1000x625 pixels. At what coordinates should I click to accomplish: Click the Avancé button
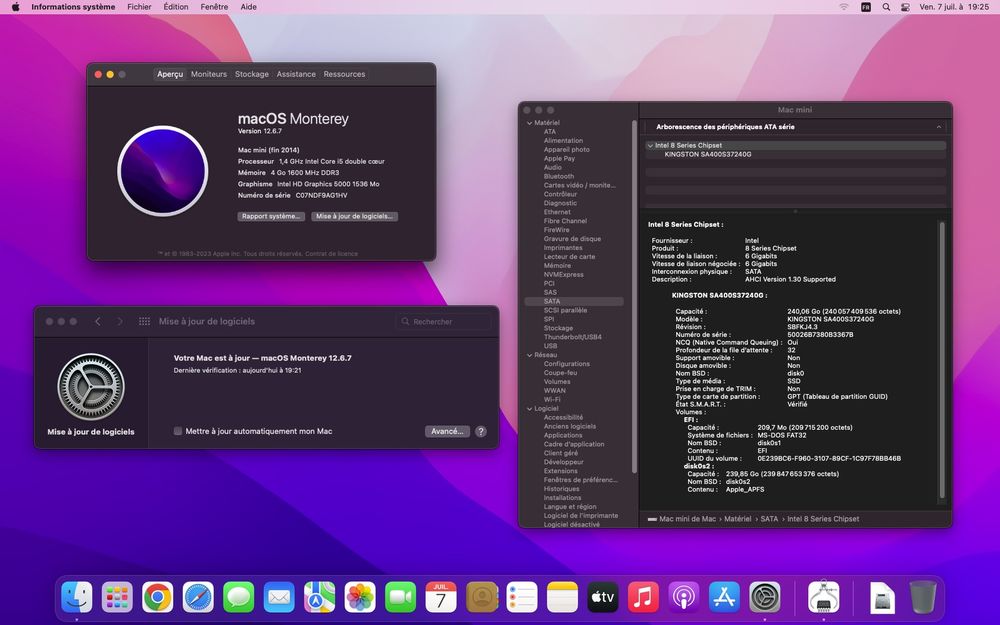(x=446, y=431)
